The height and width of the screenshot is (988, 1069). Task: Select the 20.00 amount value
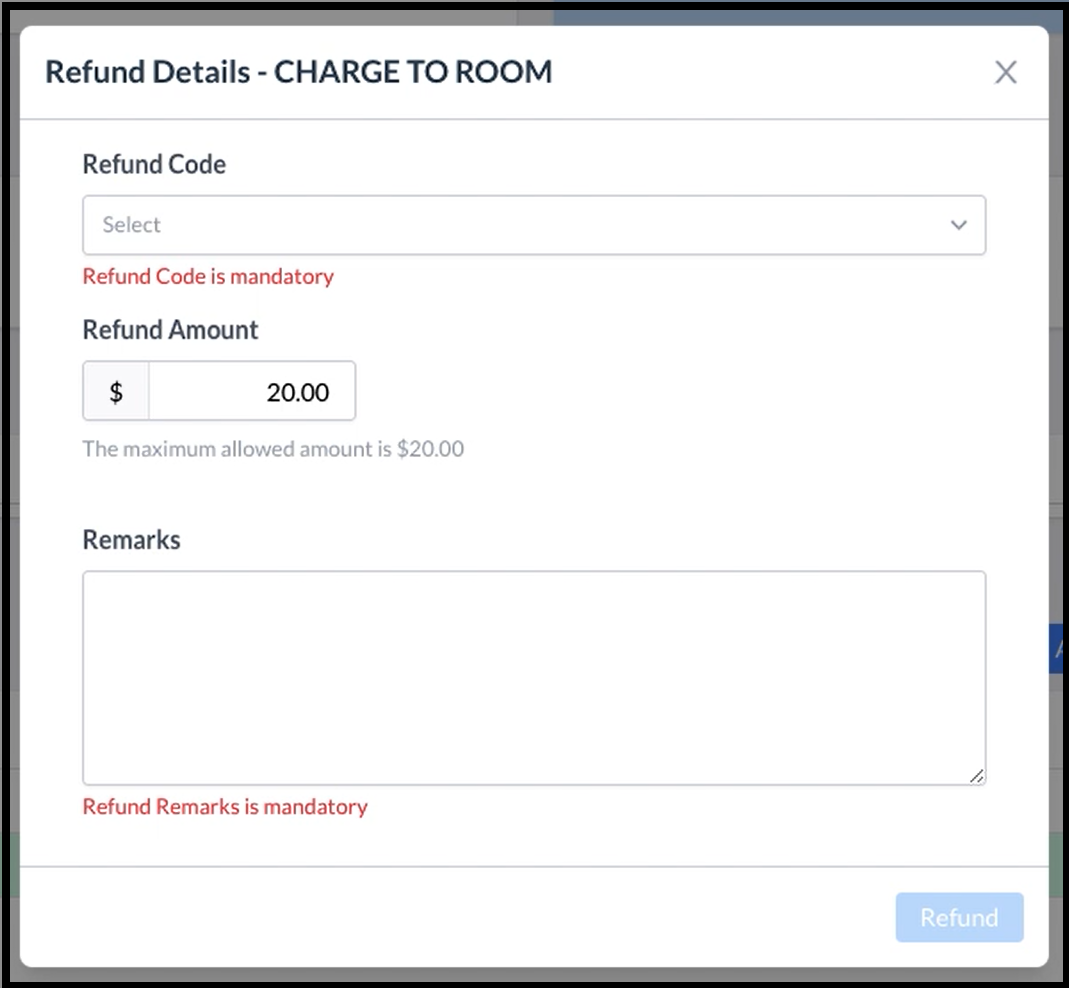297,392
